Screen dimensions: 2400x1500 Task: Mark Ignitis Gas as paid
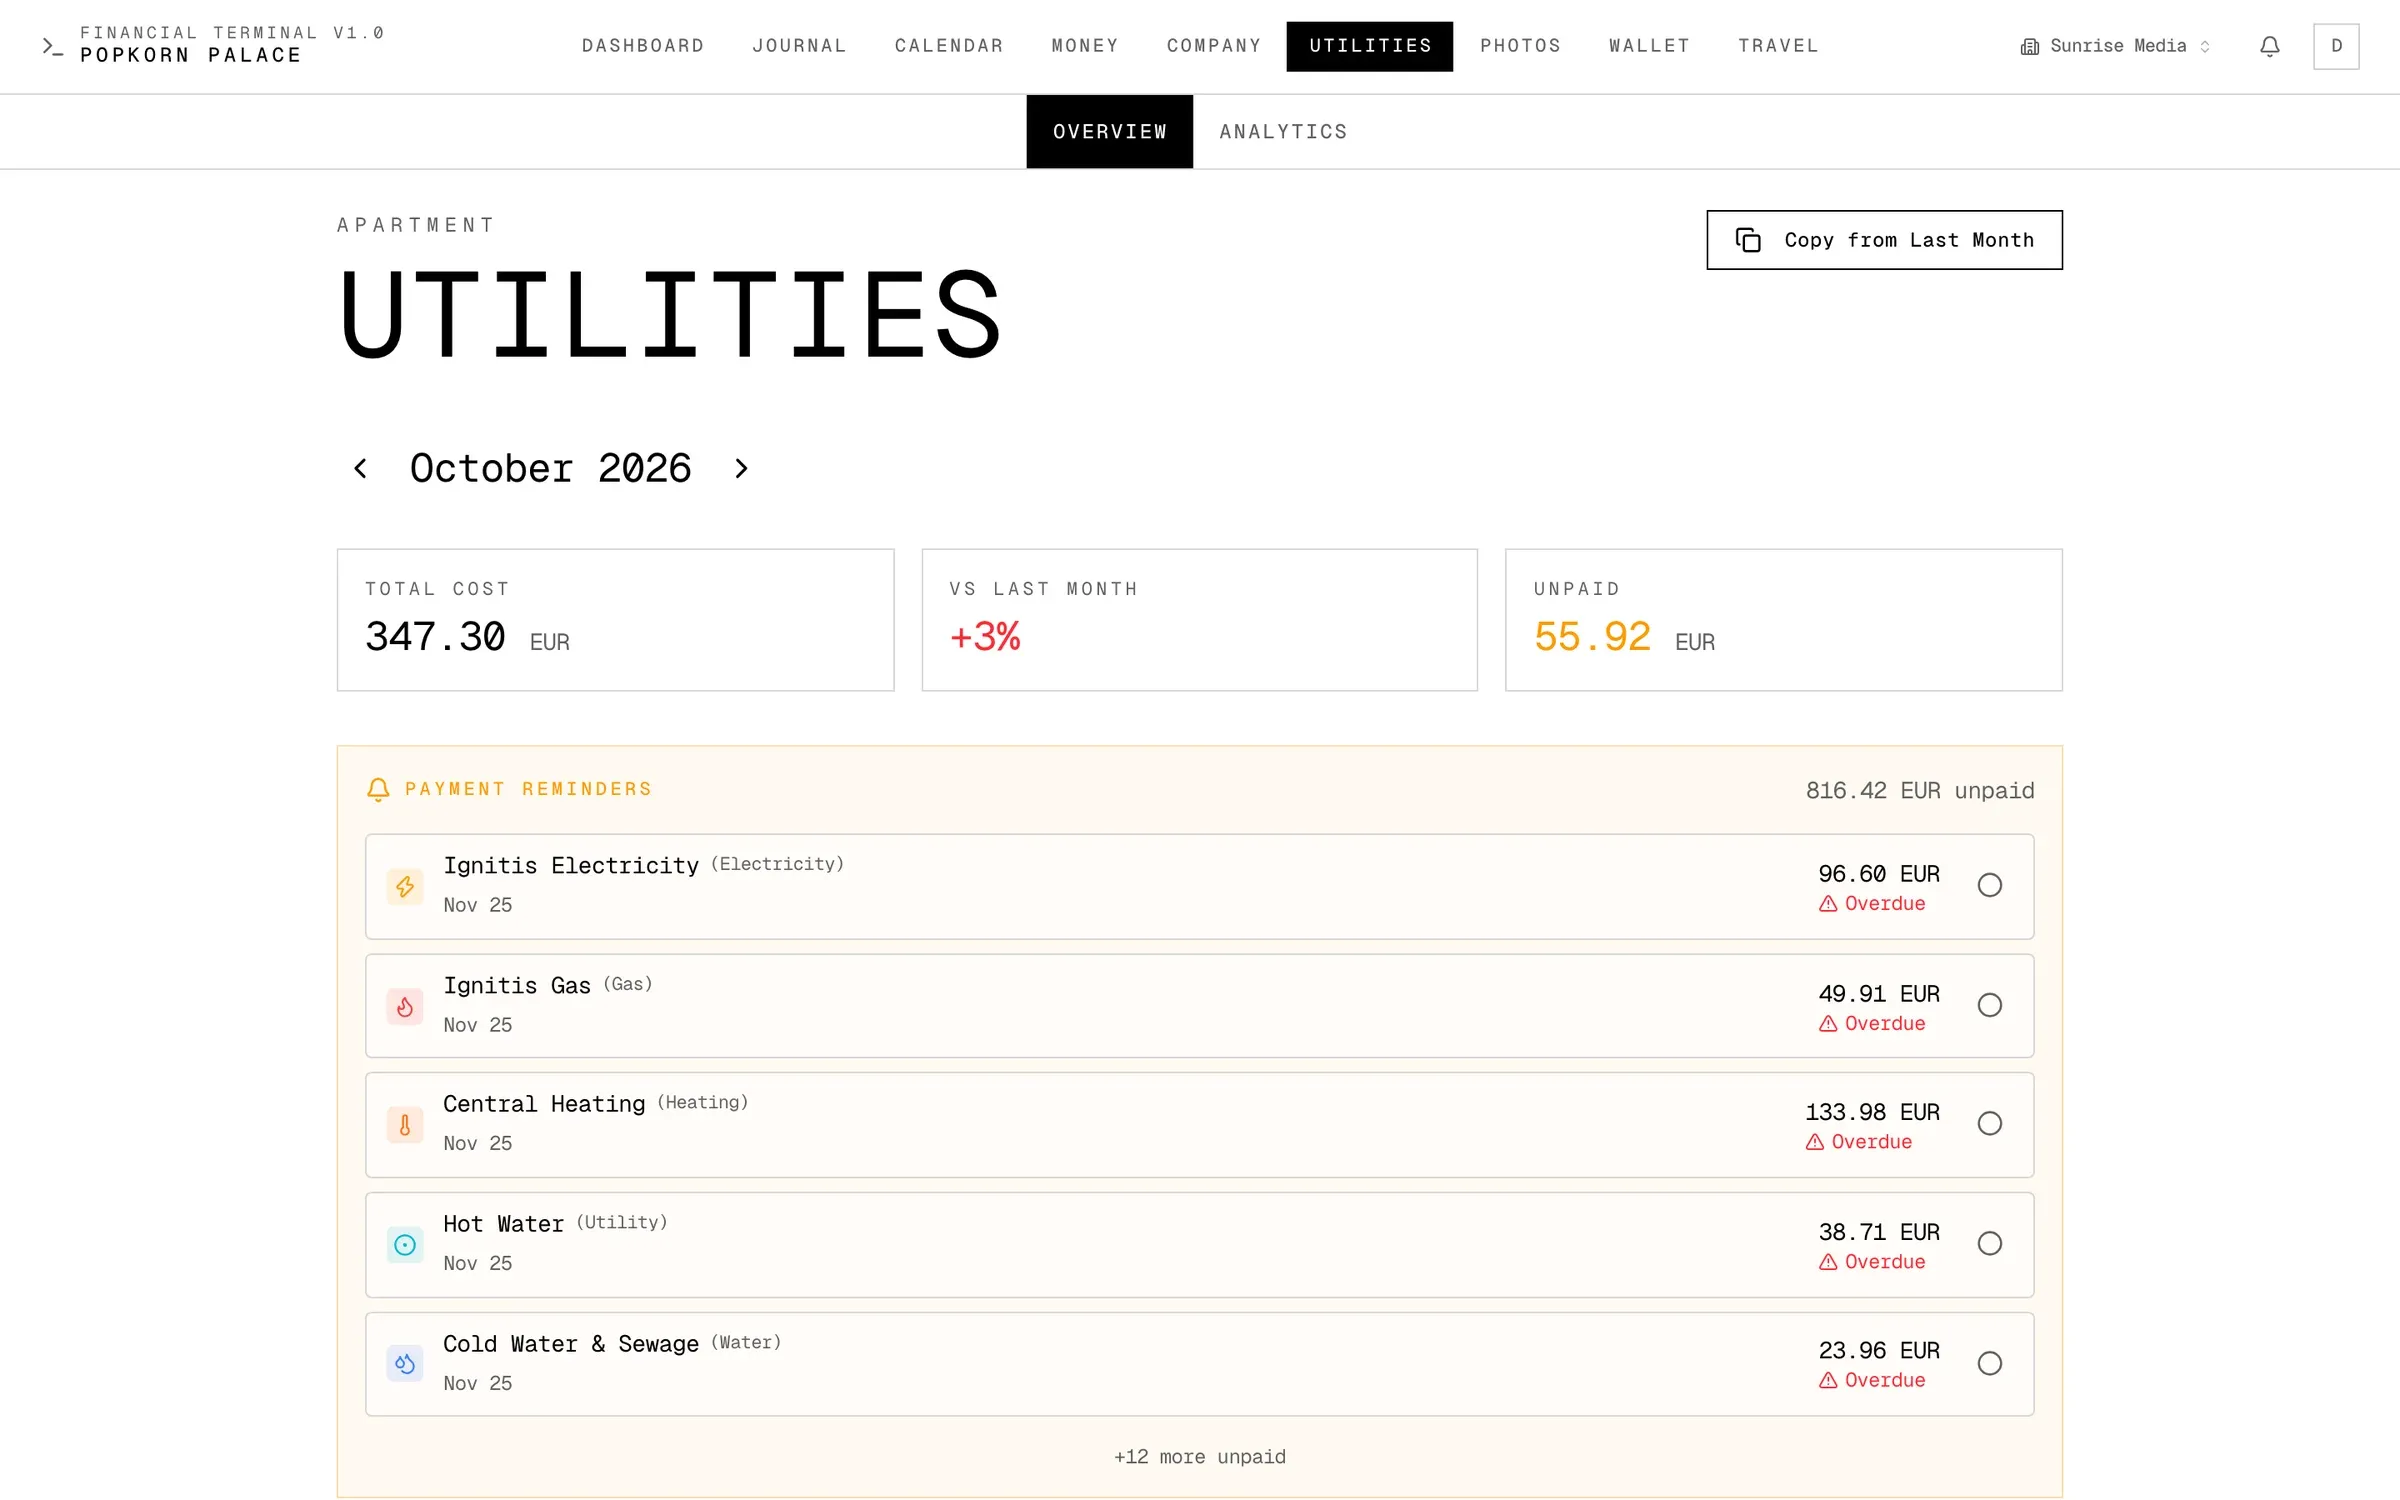tap(1990, 1005)
